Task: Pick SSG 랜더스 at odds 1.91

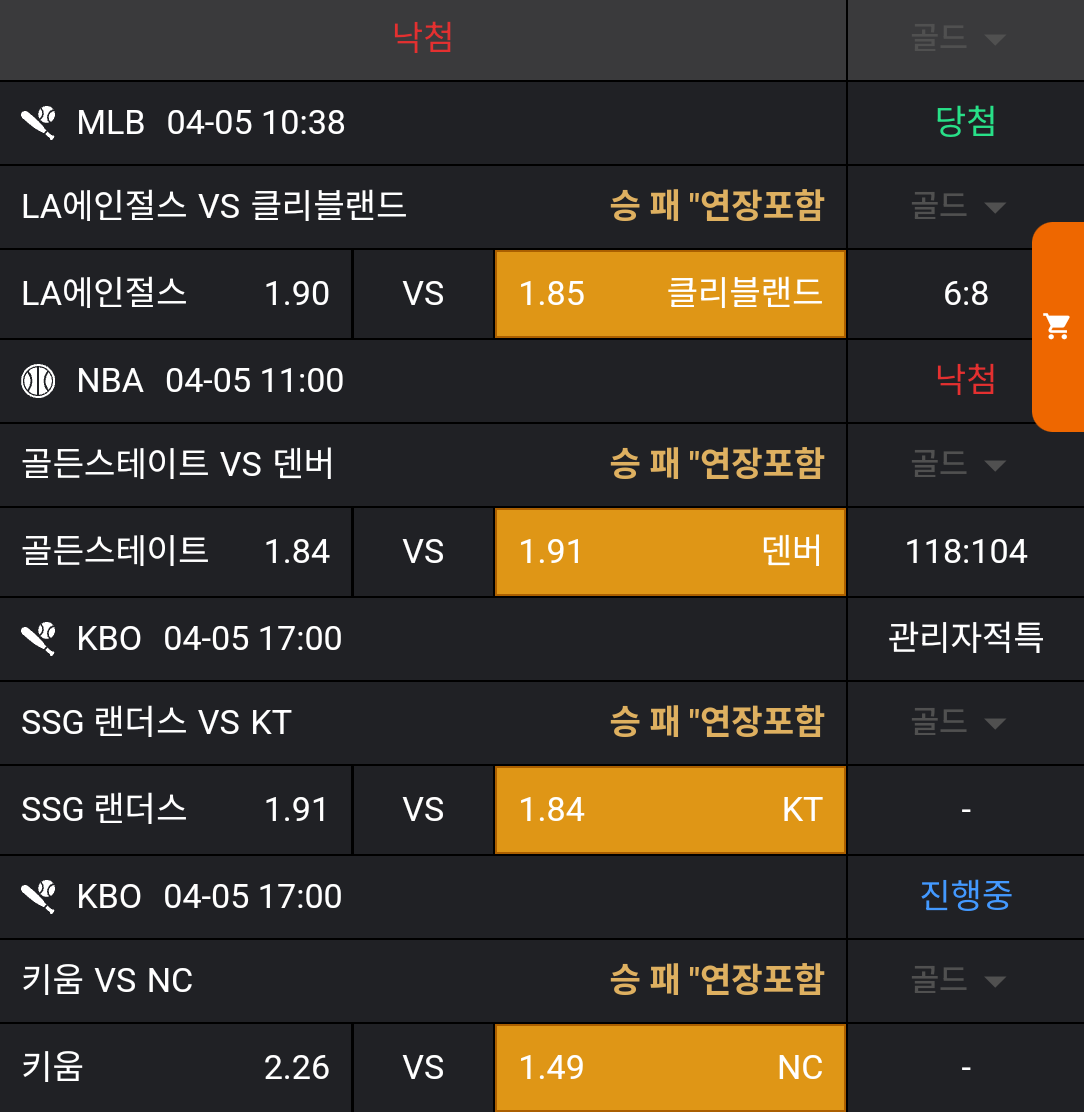Action: pyautogui.click(x=175, y=810)
